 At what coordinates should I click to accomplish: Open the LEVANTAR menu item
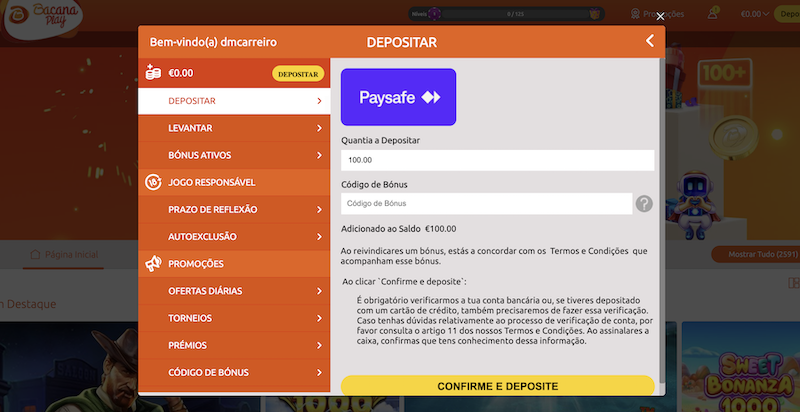[234, 128]
